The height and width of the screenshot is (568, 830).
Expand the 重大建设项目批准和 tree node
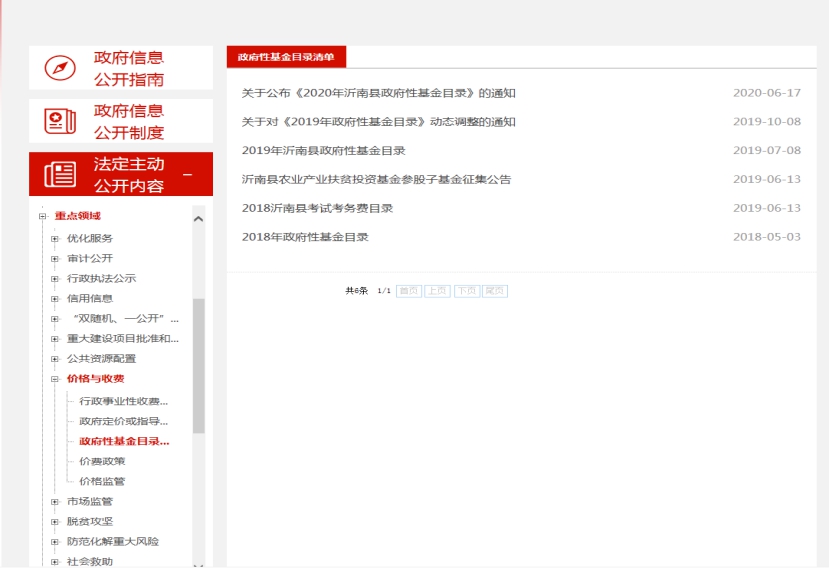tap(55, 339)
